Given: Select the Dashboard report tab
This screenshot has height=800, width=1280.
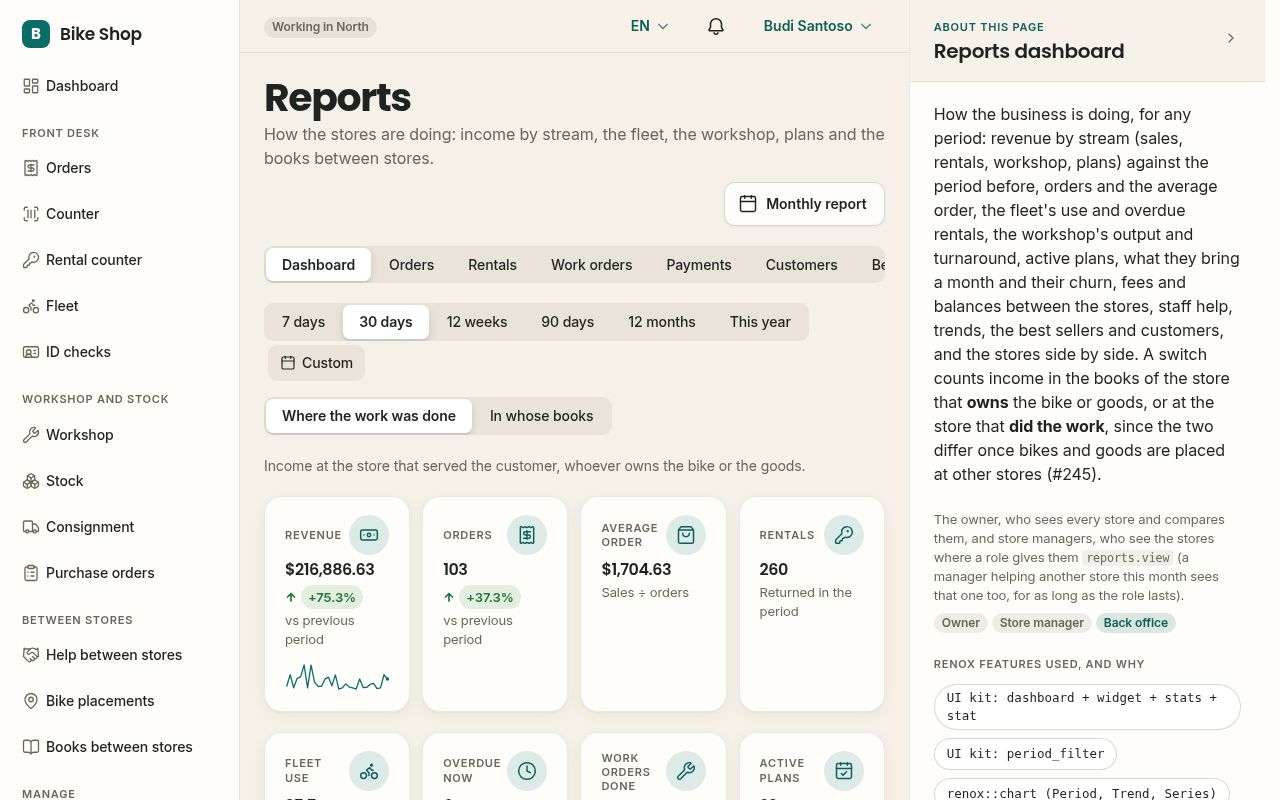Looking at the screenshot, I should [x=318, y=265].
